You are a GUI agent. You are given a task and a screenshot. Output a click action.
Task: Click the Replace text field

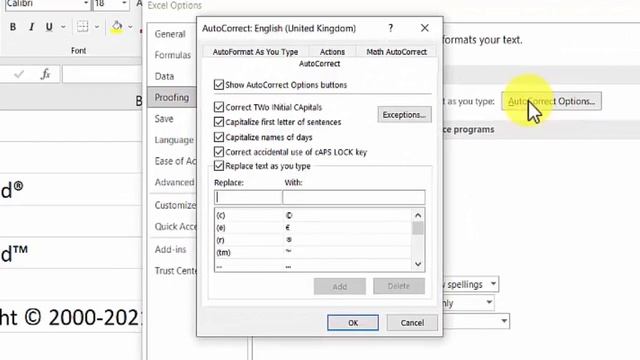coord(248,197)
